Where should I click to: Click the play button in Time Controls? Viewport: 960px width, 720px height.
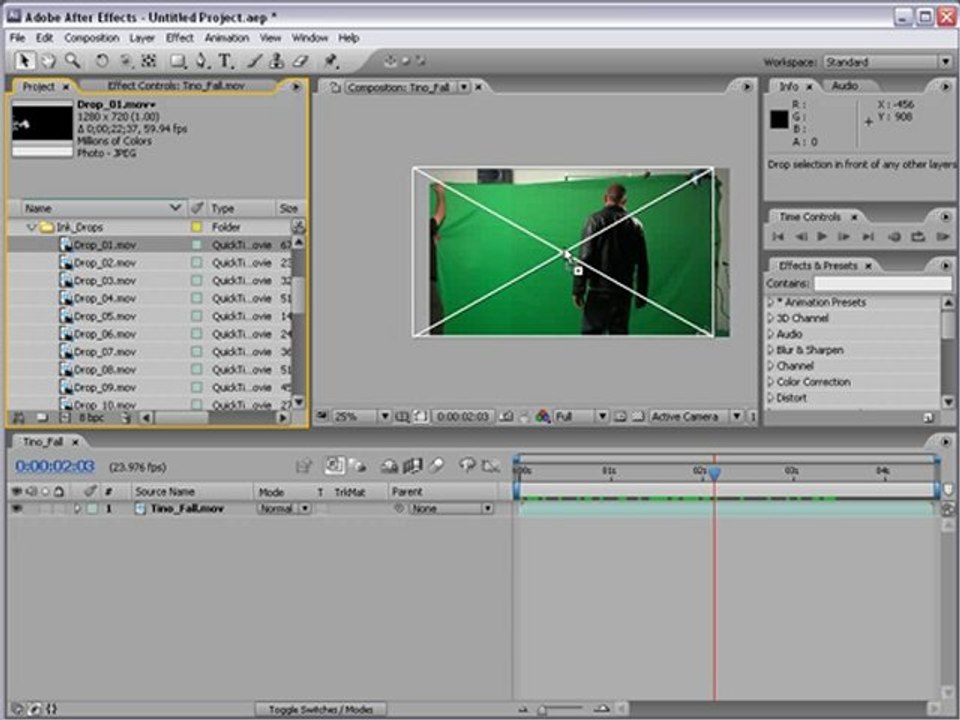pos(822,236)
